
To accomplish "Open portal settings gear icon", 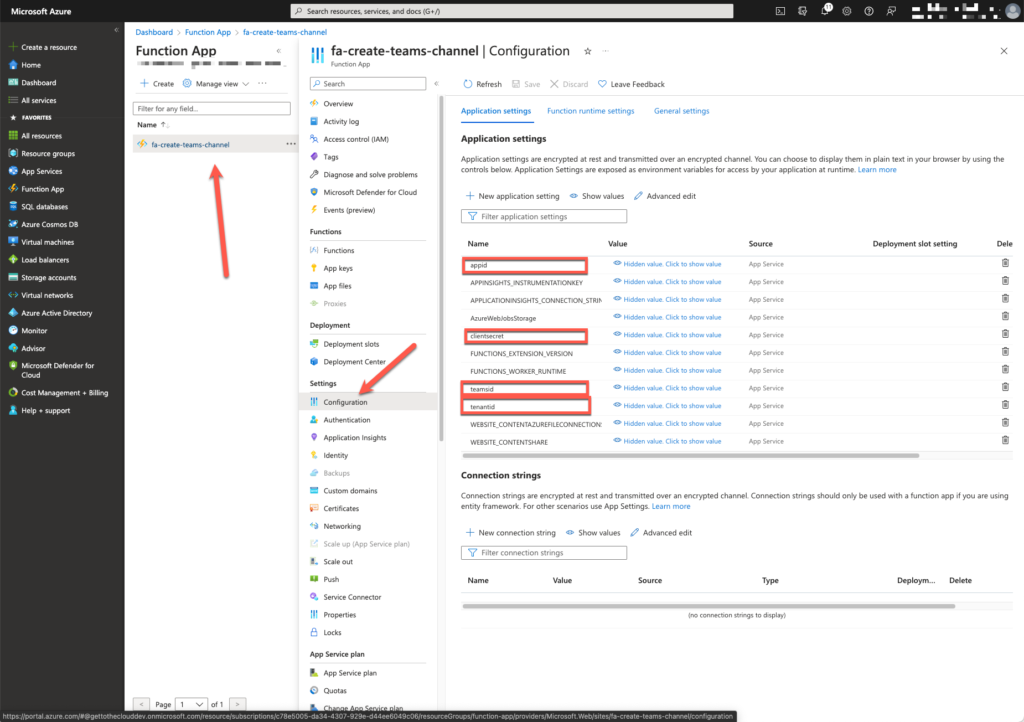I will [847, 11].
